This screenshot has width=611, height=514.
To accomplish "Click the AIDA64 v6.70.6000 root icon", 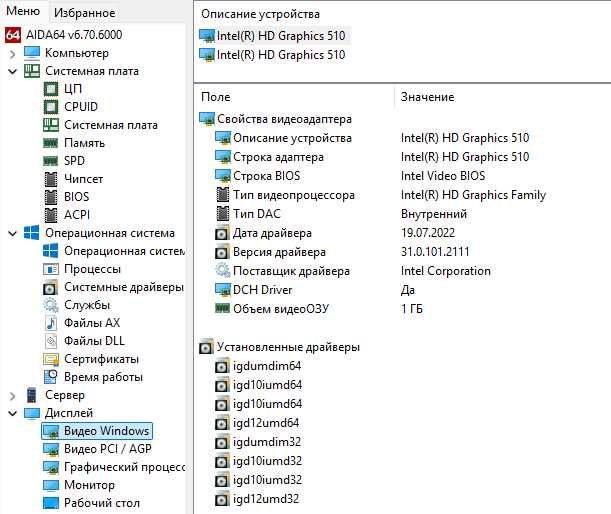I will pos(13,35).
